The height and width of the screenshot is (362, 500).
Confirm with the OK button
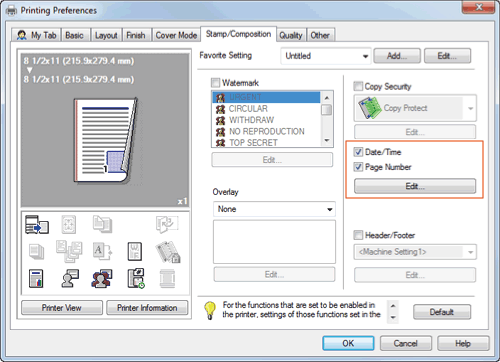348,343
